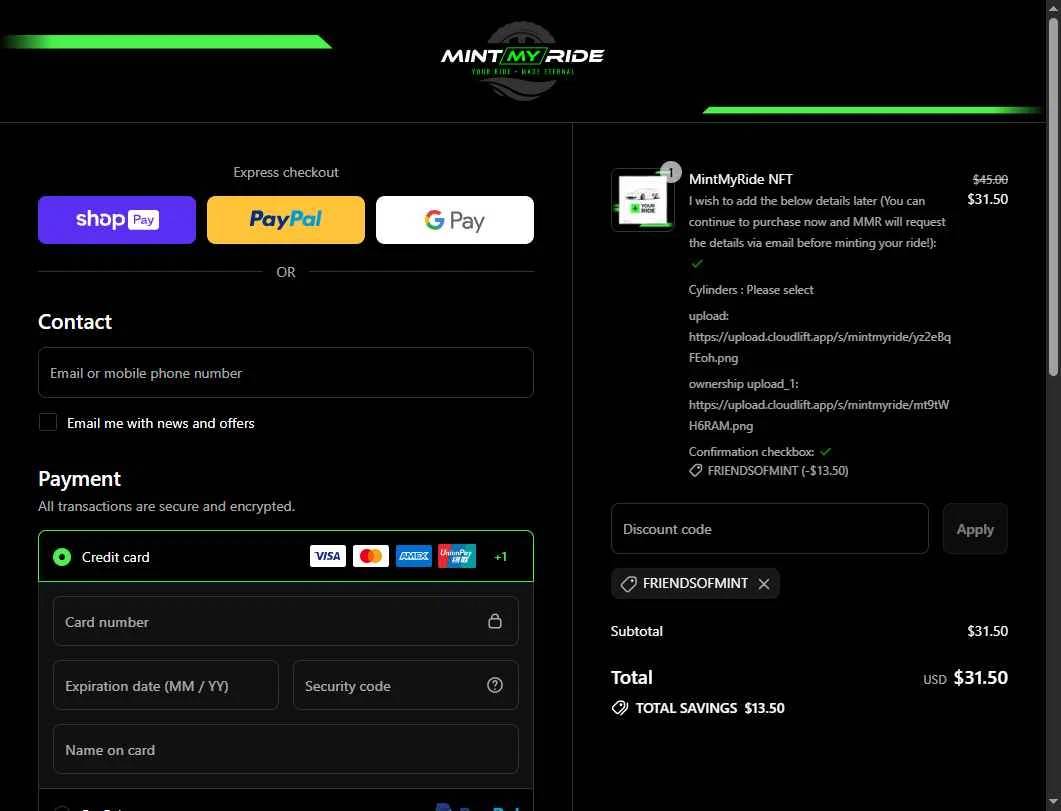The height and width of the screenshot is (811, 1061).
Task: Pay with Shop Pay button
Action: 117,220
